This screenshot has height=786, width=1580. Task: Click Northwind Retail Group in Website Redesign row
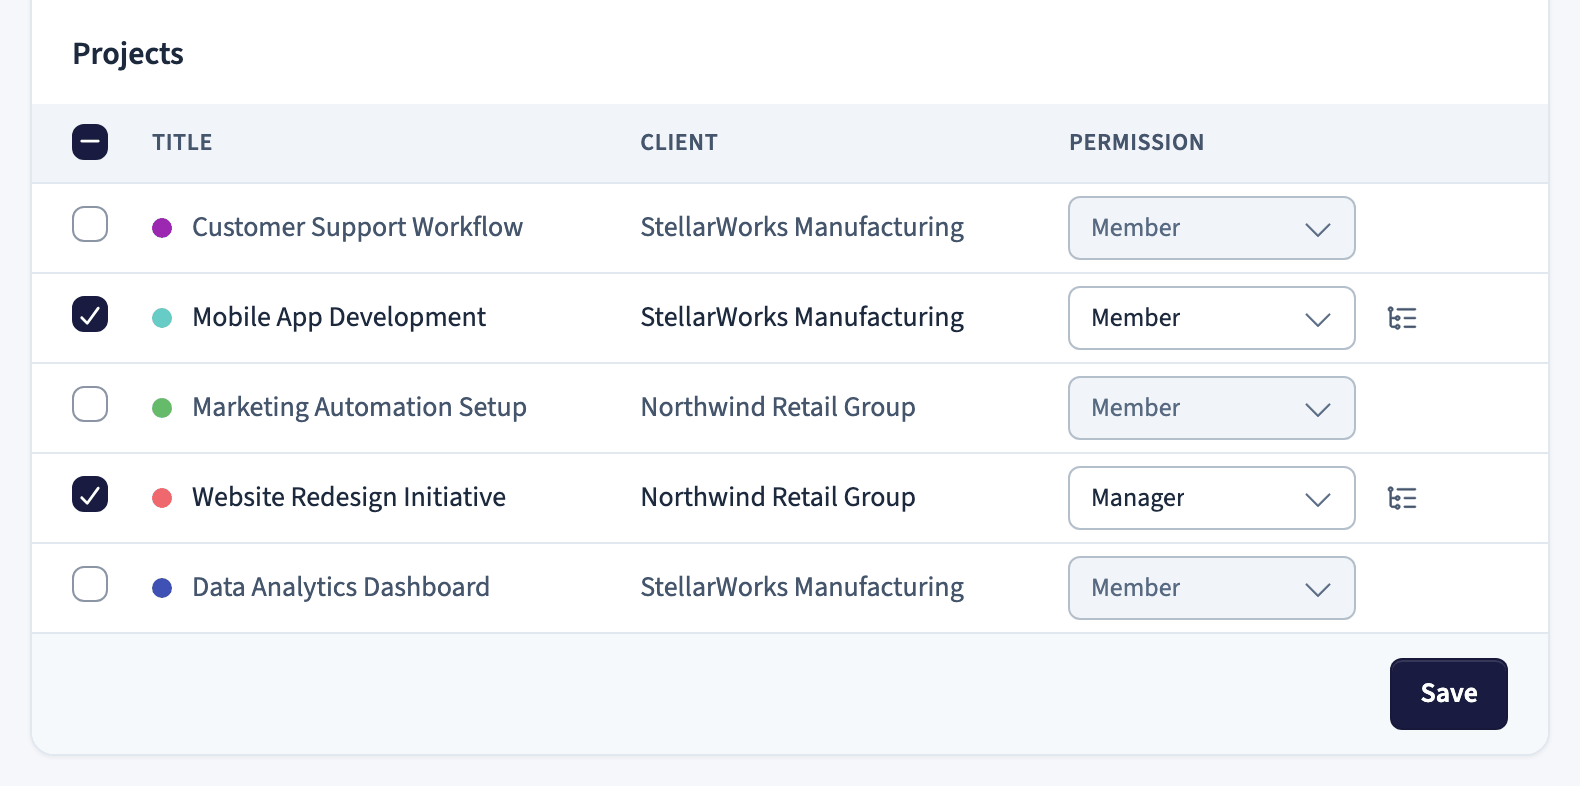coord(778,498)
